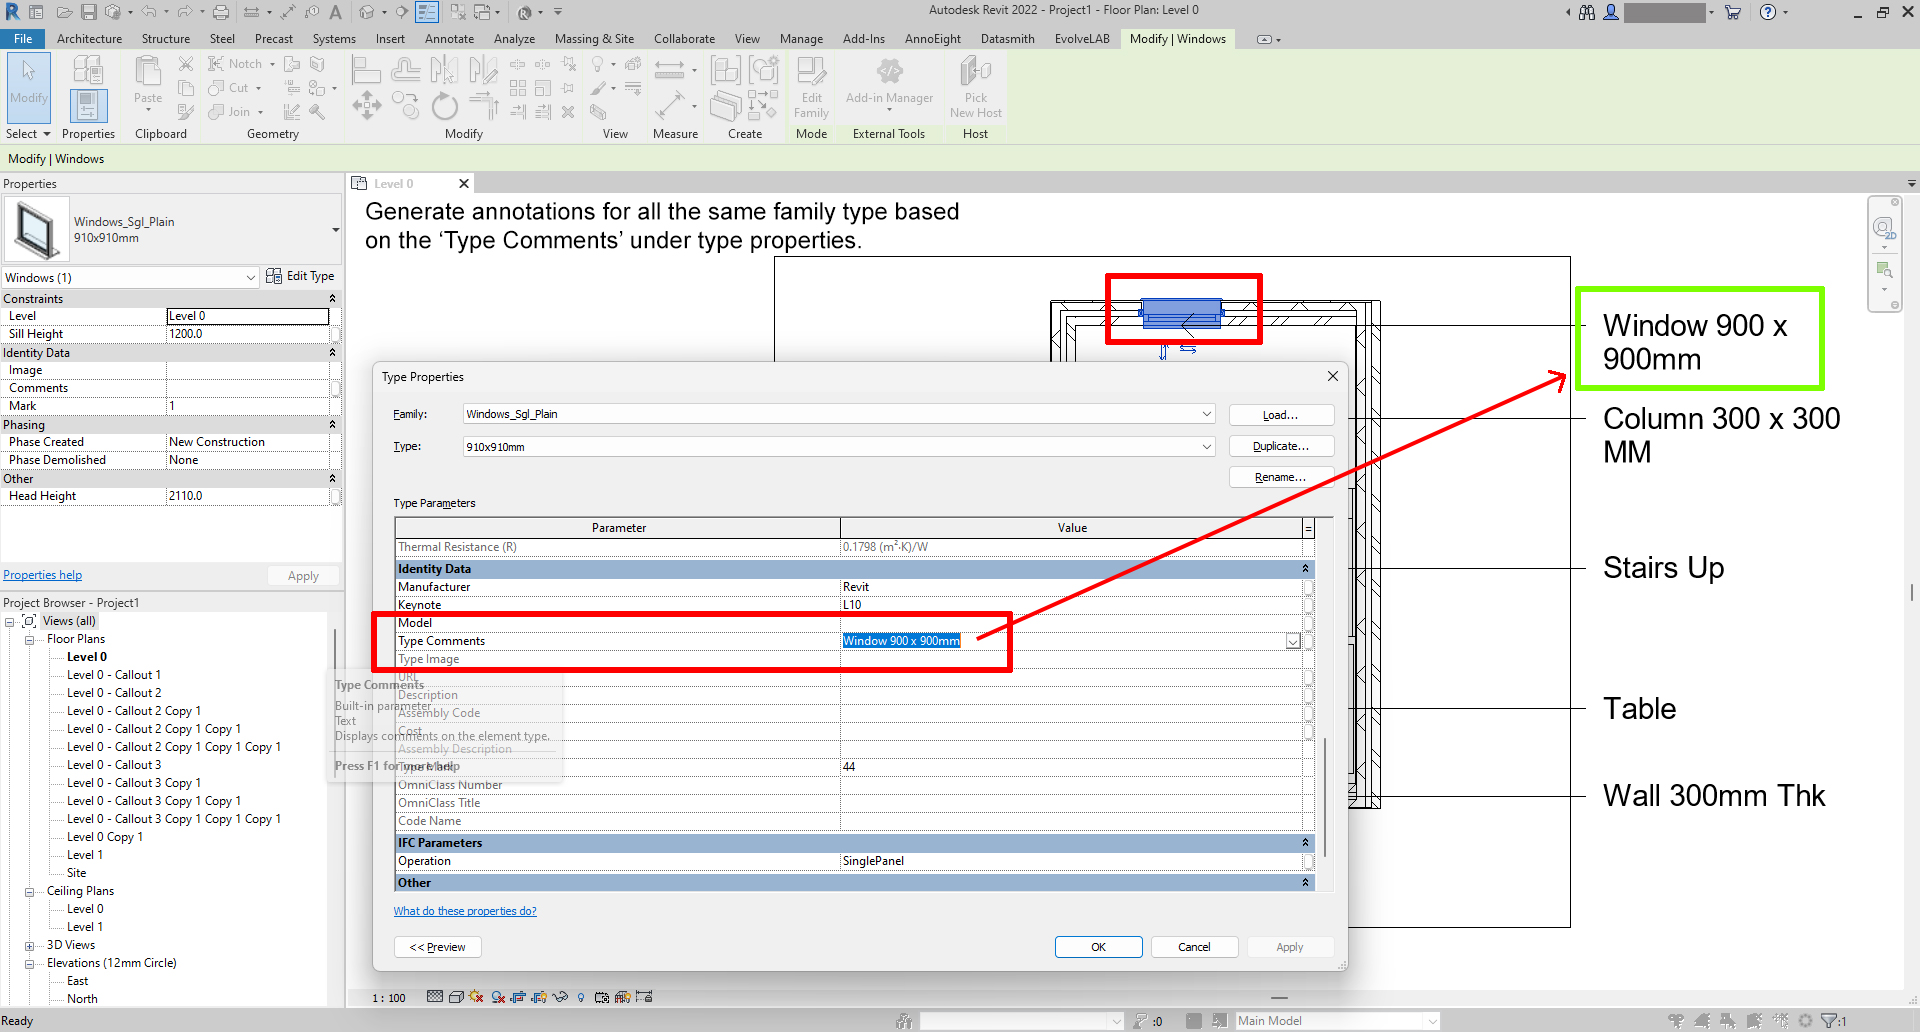
Task: Activate the Rotate tool
Action: coord(444,105)
